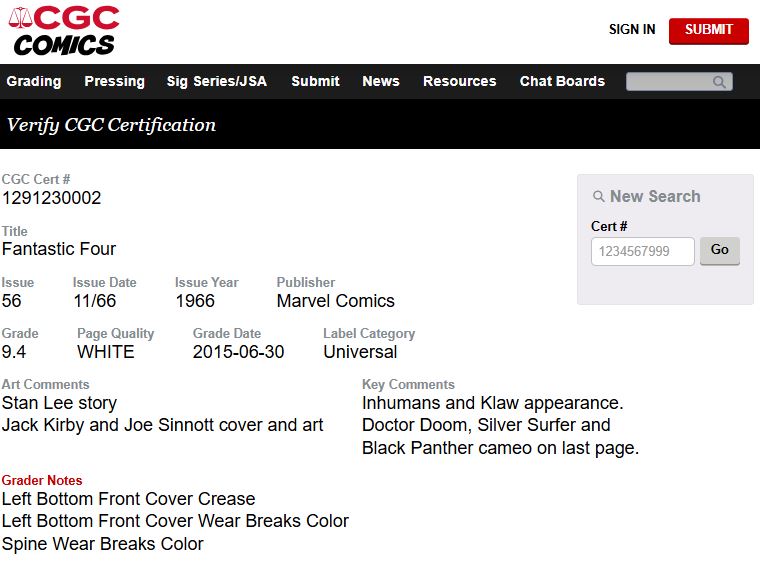Click into the top navigation search field

(x=669, y=82)
